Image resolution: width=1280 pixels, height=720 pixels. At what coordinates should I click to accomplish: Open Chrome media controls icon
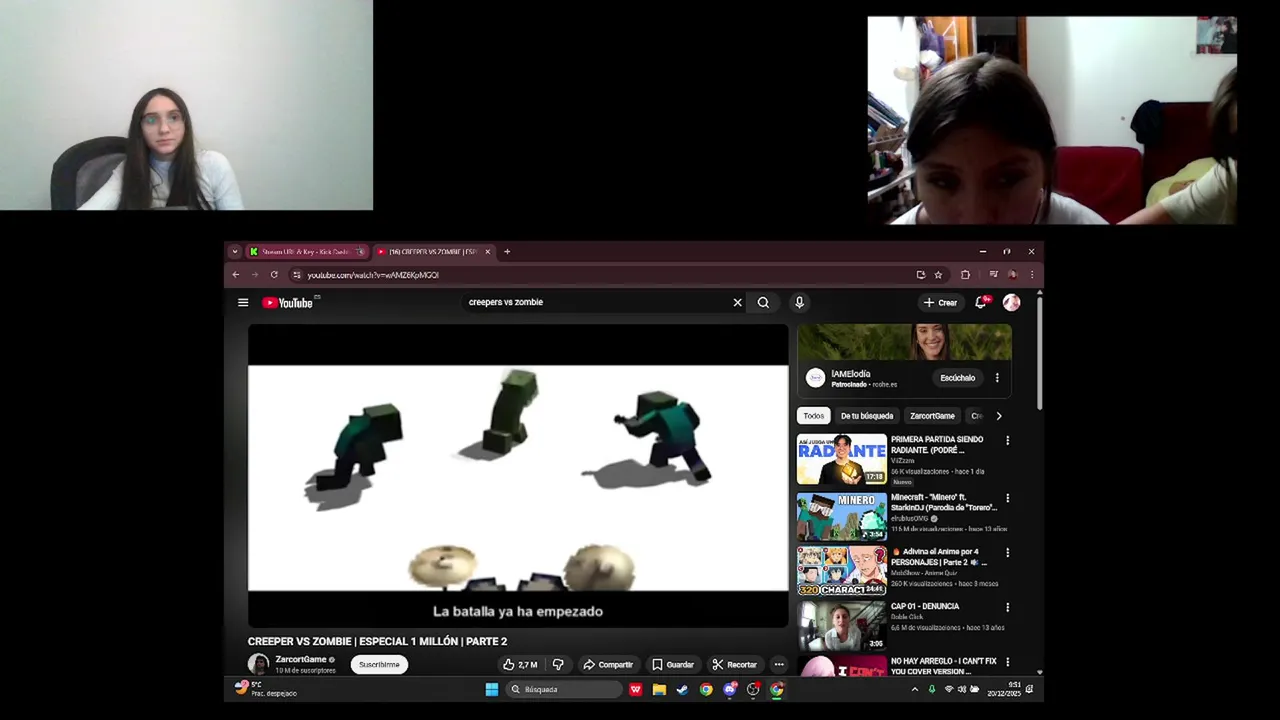(x=993, y=274)
